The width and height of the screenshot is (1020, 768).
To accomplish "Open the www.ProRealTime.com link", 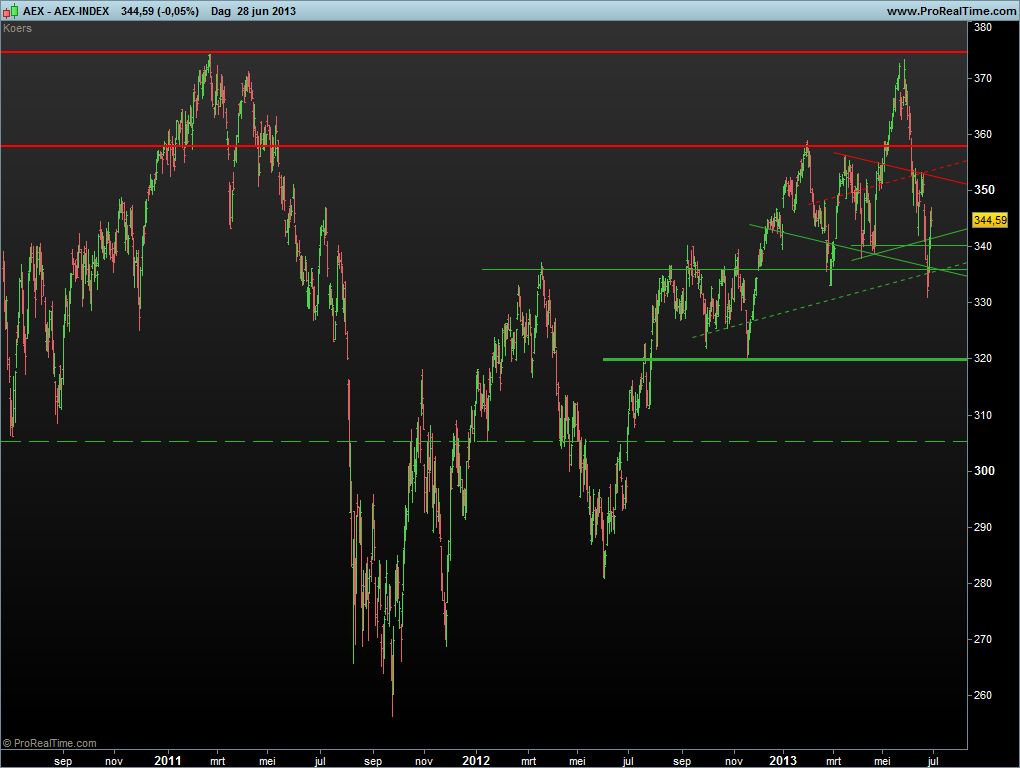I will point(950,11).
